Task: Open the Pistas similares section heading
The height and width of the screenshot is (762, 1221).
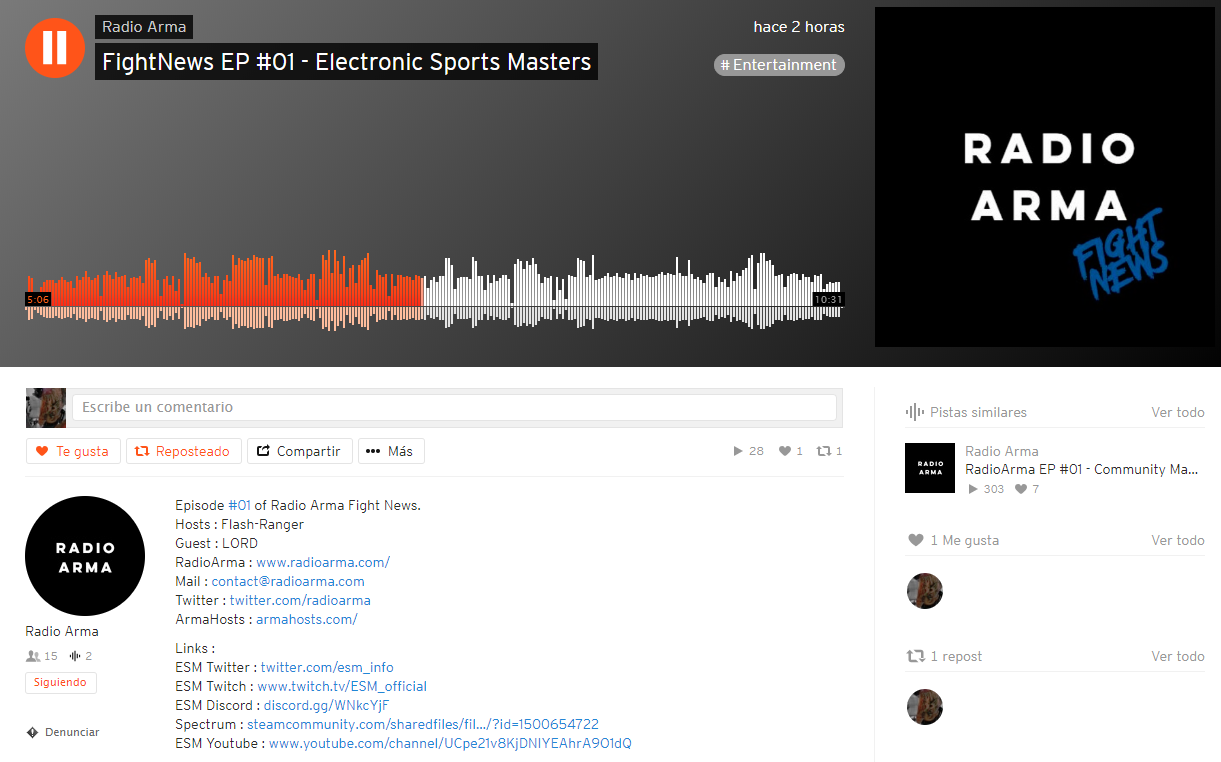Action: [967, 412]
